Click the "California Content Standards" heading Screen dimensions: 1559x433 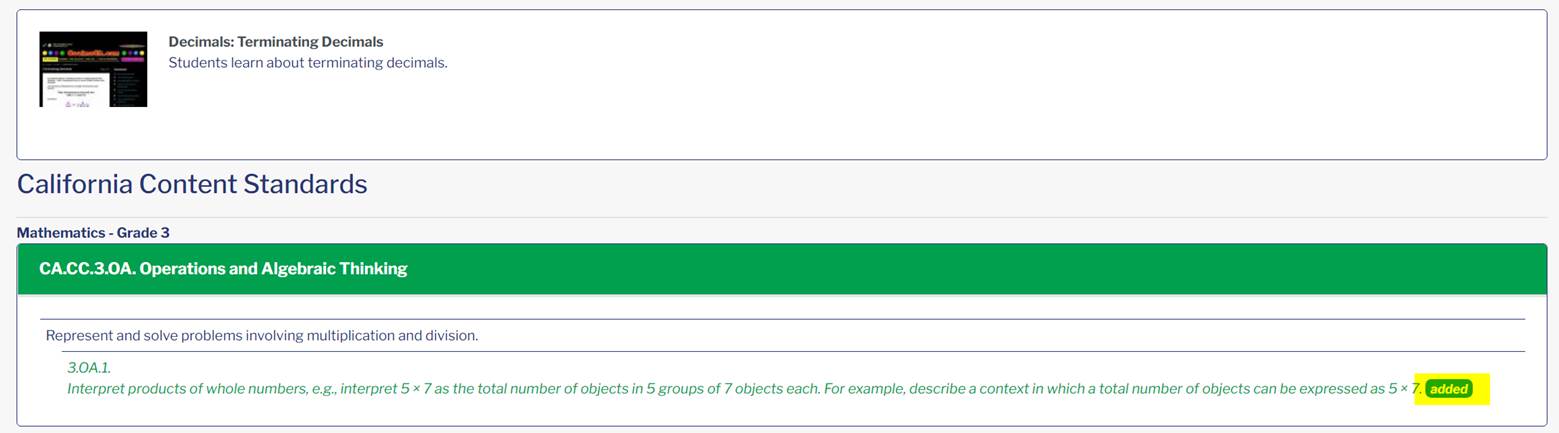coord(192,184)
